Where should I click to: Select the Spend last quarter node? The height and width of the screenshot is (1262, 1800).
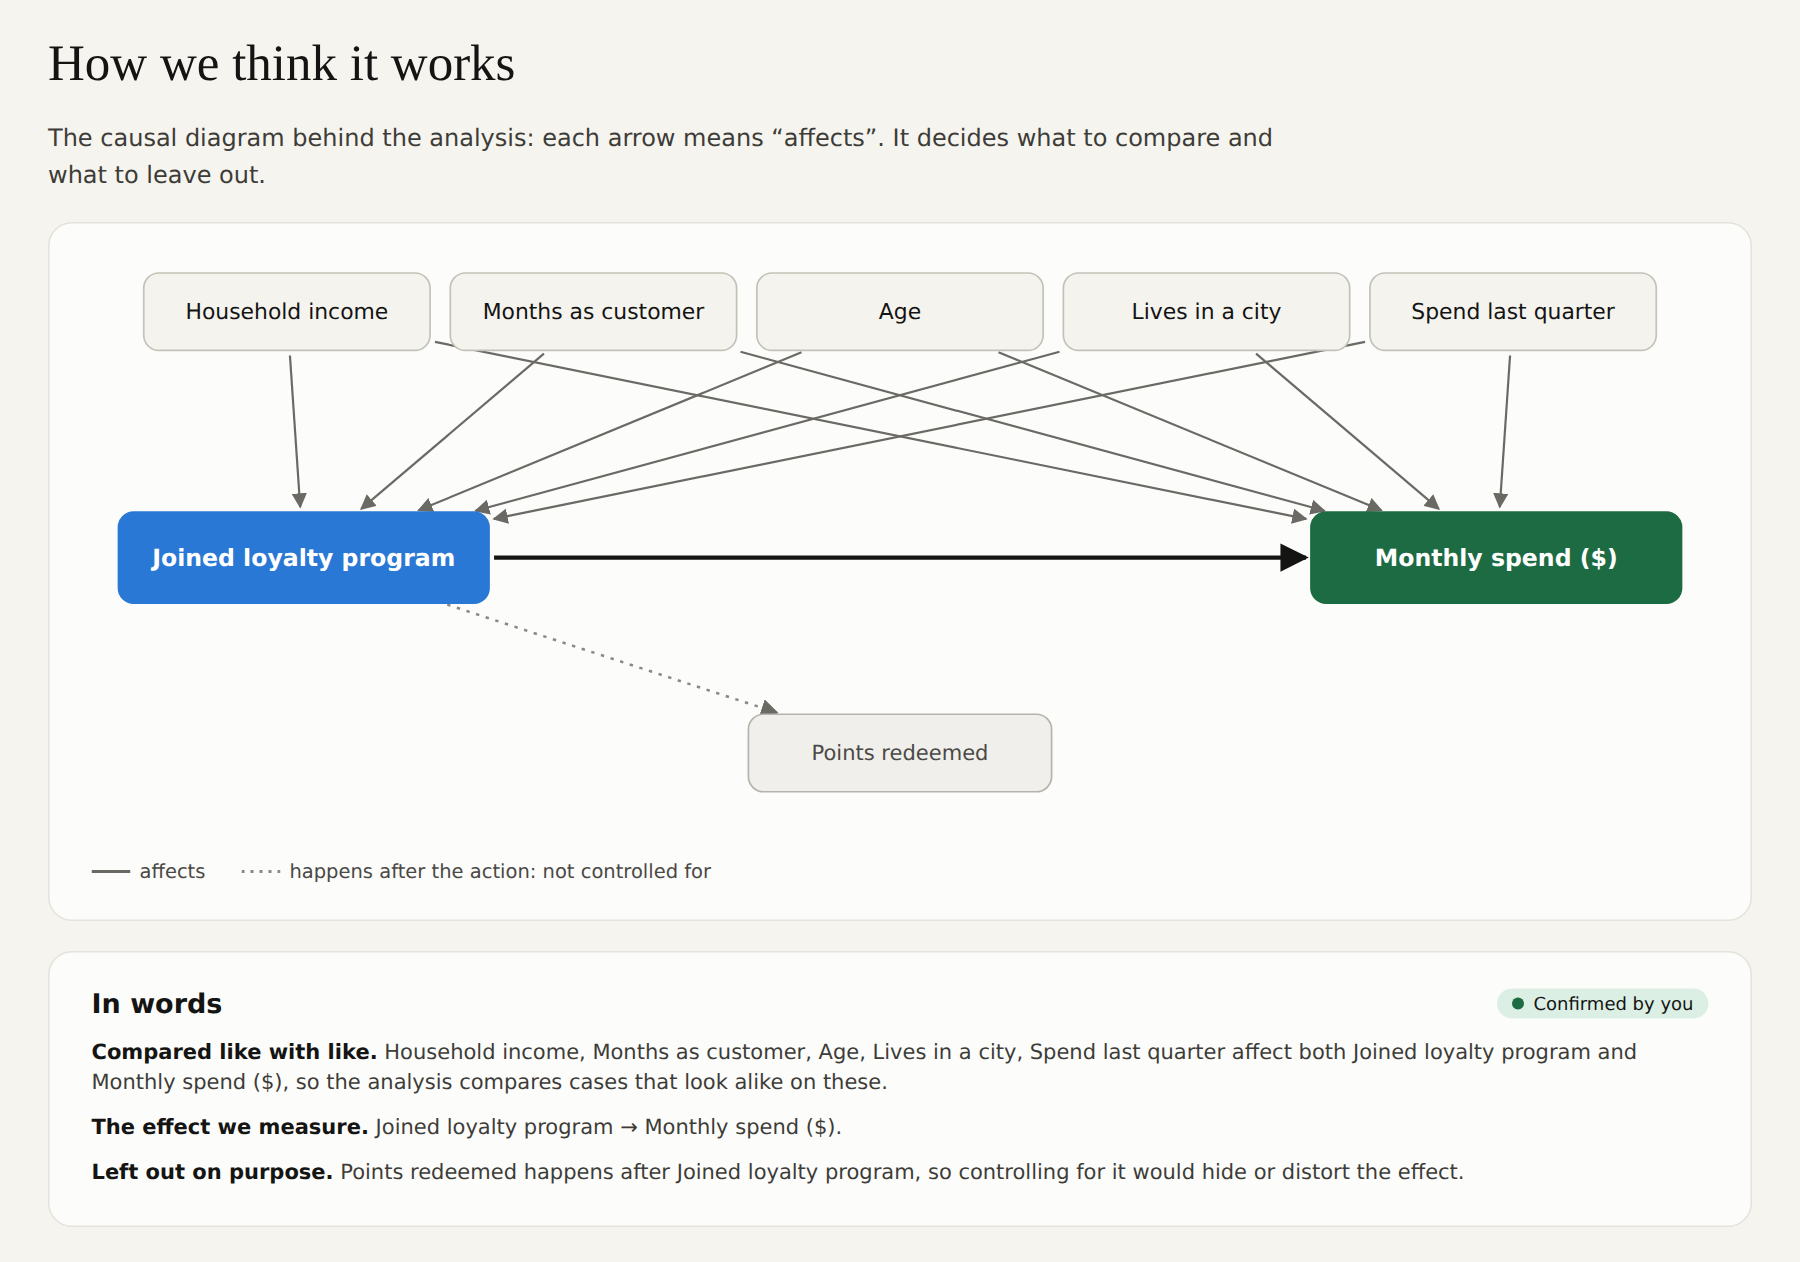click(x=1513, y=312)
